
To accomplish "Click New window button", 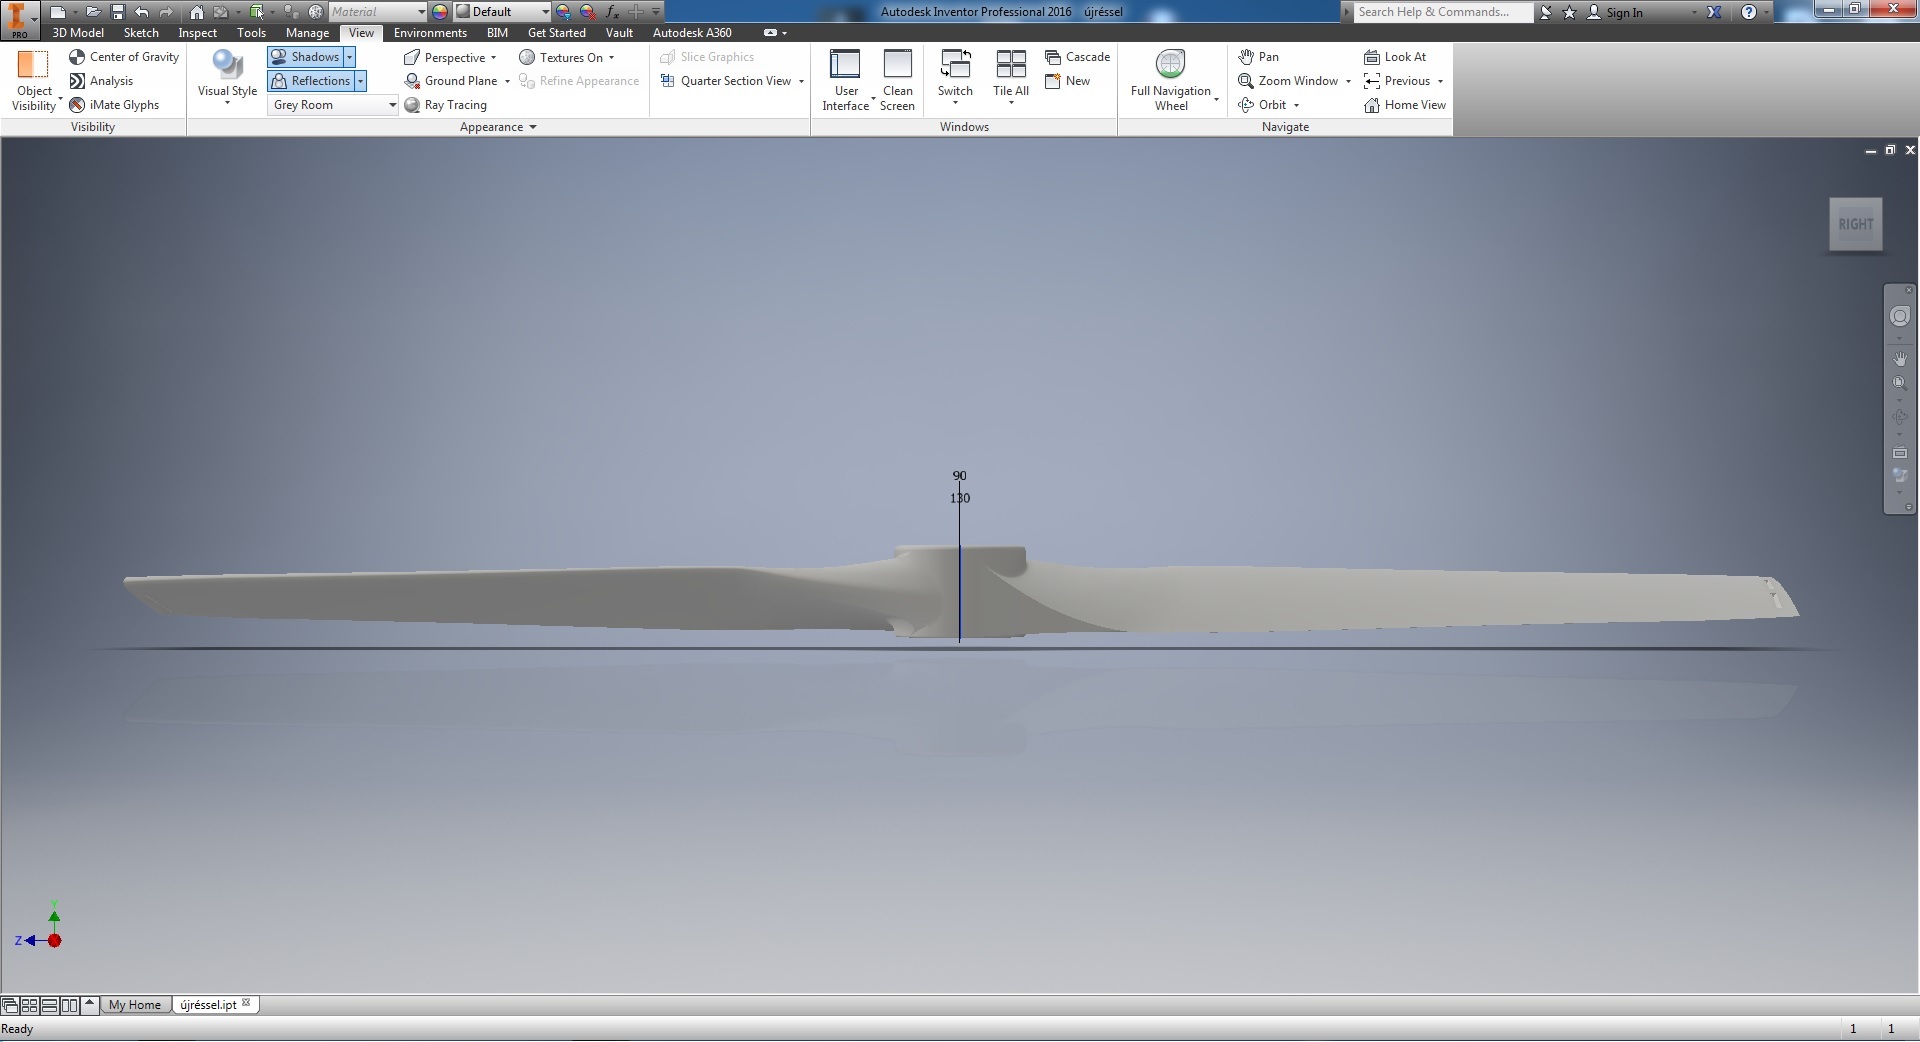I will [x=1067, y=81].
